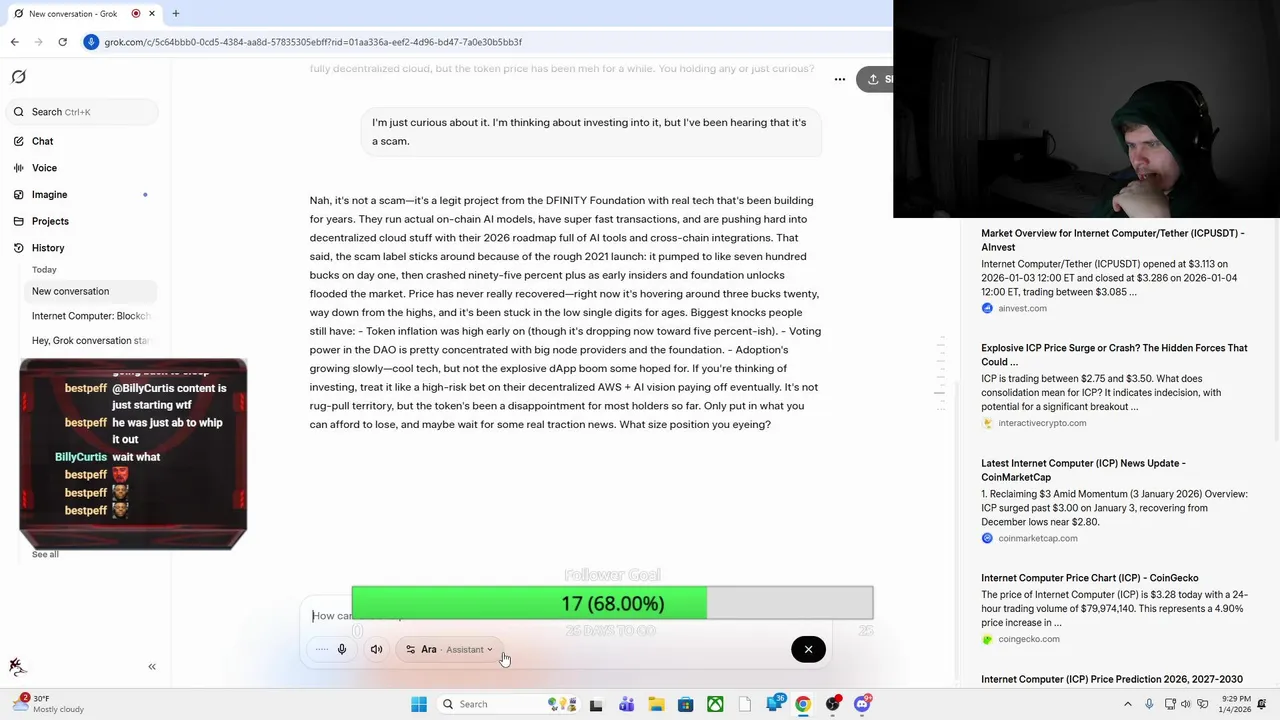Open 'Internet Computer: Blockch...' history entry
This screenshot has height=720, width=1280.
click(90, 316)
